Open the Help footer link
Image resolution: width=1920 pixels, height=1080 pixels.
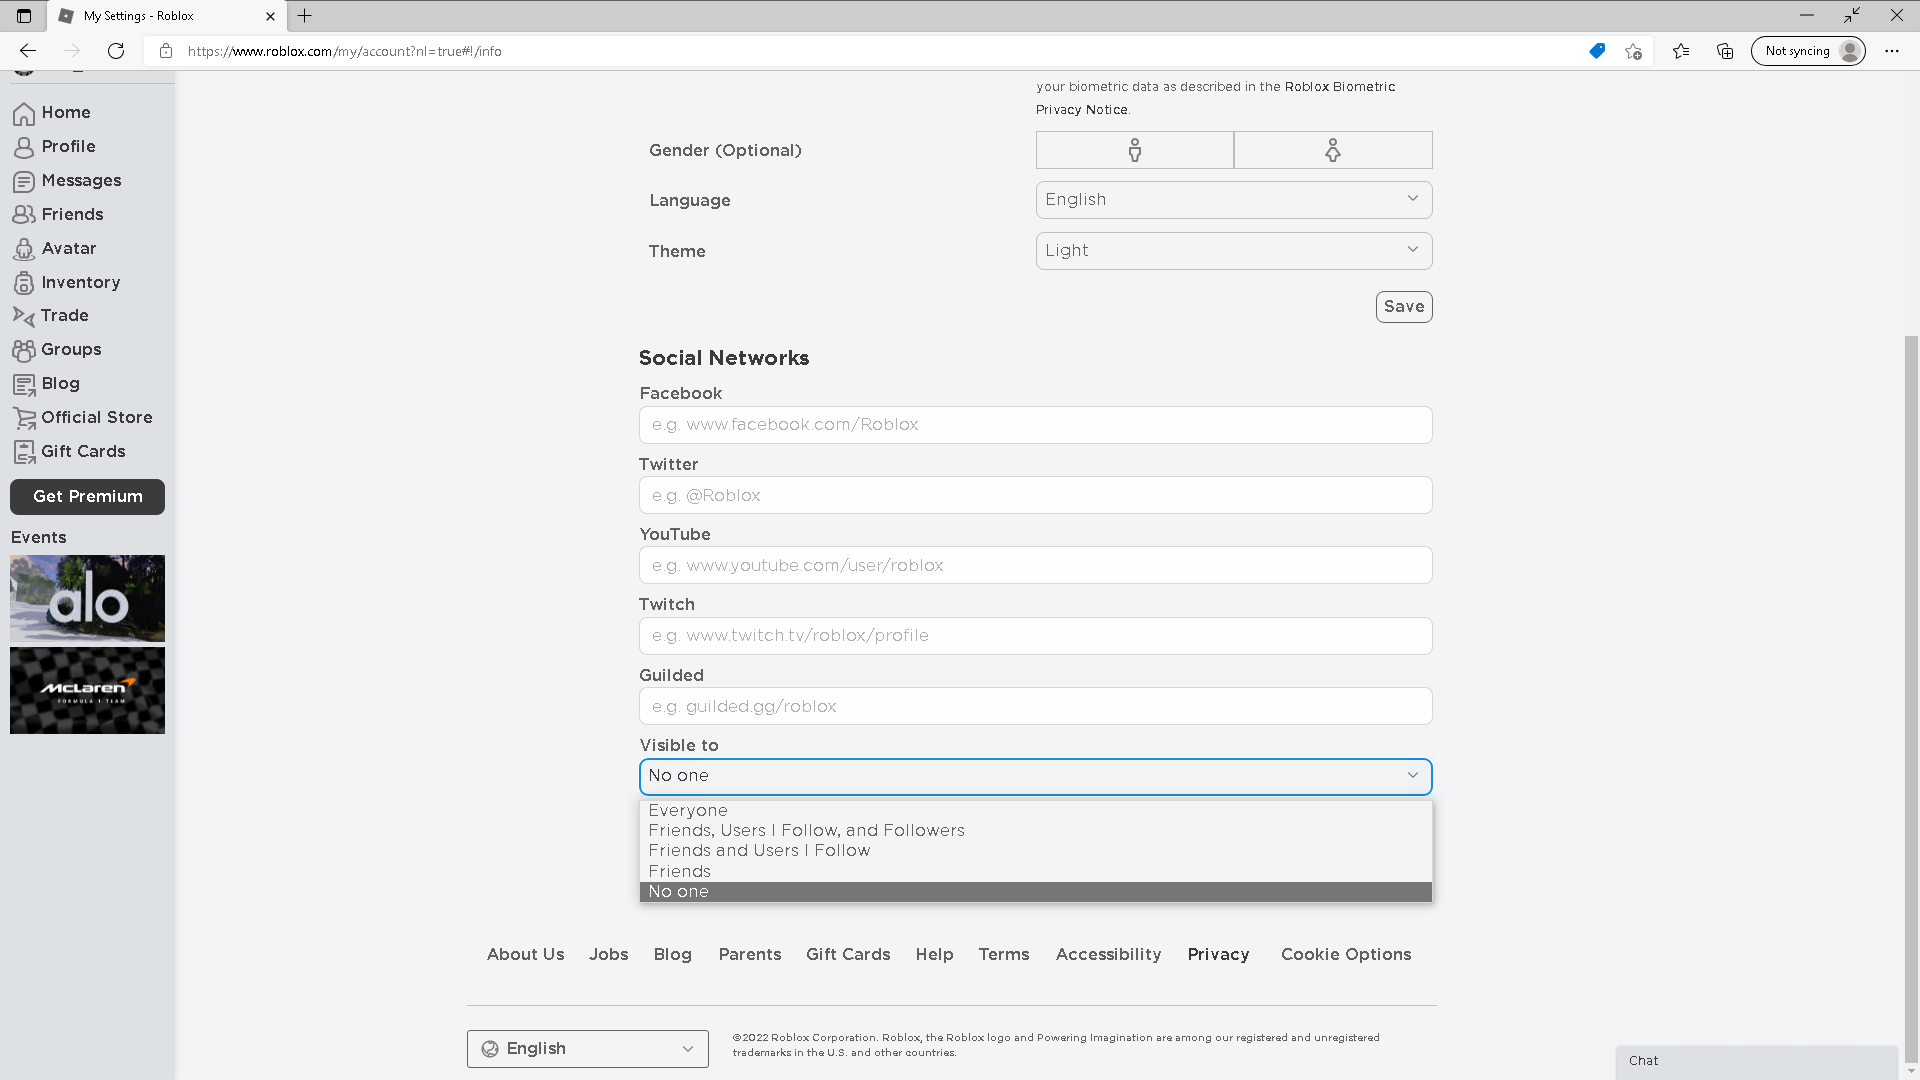[934, 954]
